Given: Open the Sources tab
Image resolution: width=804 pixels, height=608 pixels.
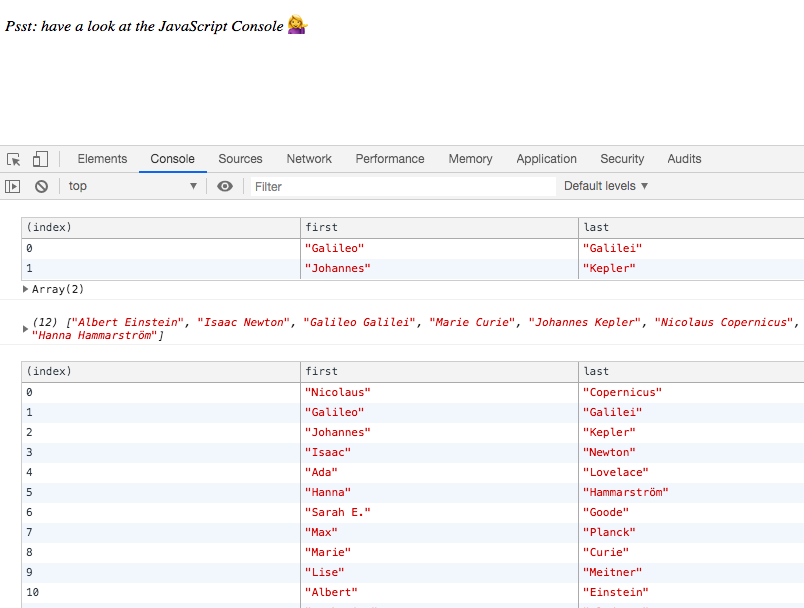Looking at the screenshot, I should [240, 159].
